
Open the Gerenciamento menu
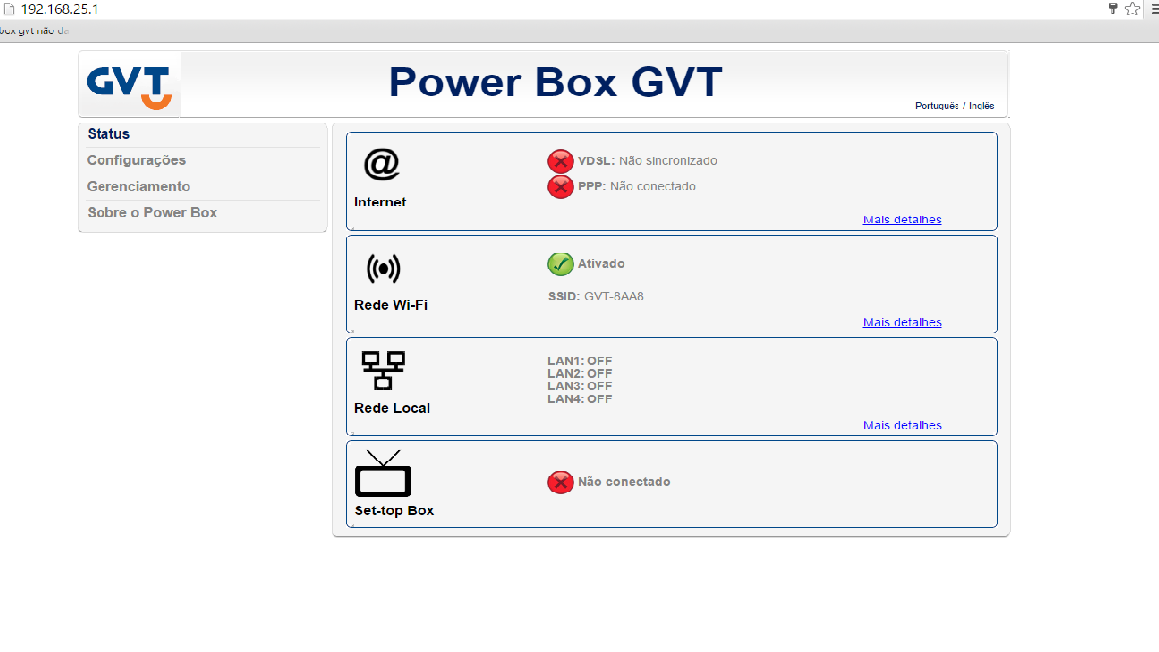point(138,186)
